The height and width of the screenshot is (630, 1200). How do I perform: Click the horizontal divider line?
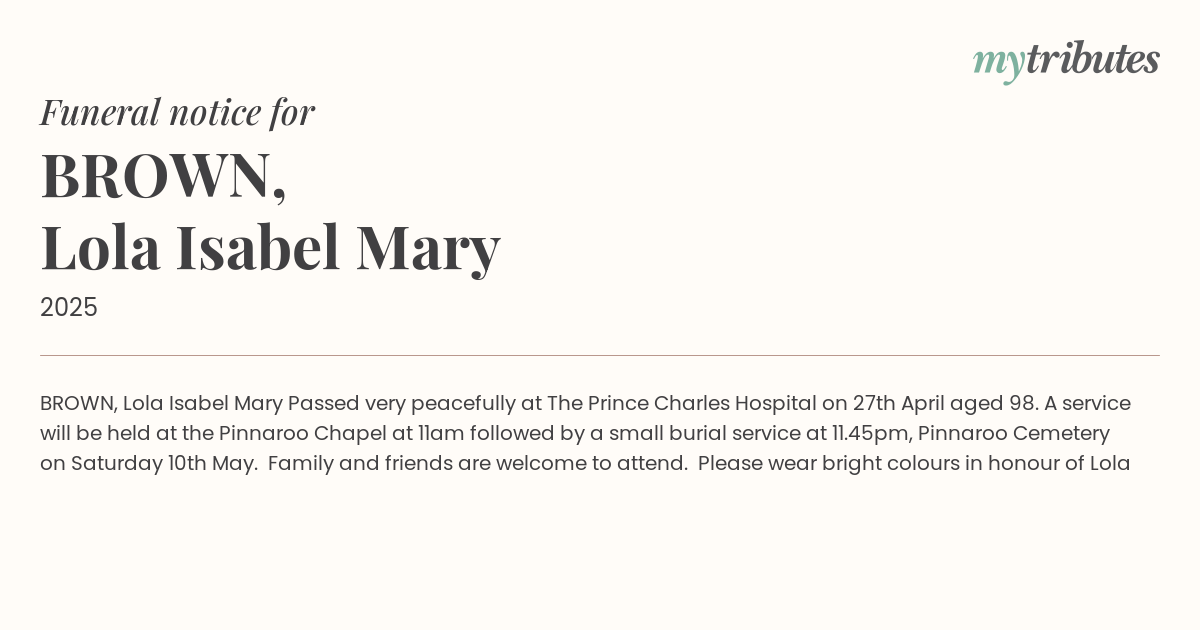[600, 355]
